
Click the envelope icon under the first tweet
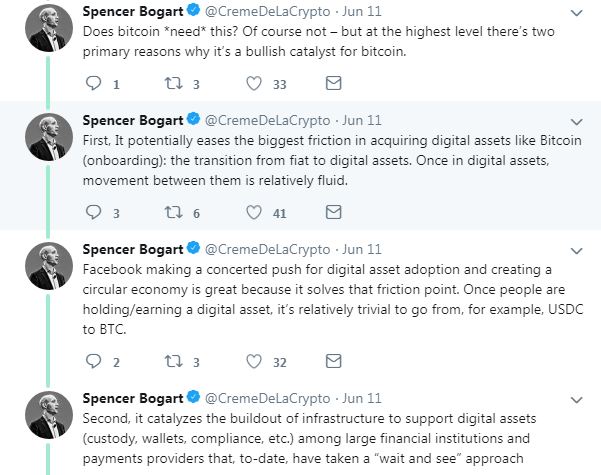pyautogui.click(x=334, y=84)
